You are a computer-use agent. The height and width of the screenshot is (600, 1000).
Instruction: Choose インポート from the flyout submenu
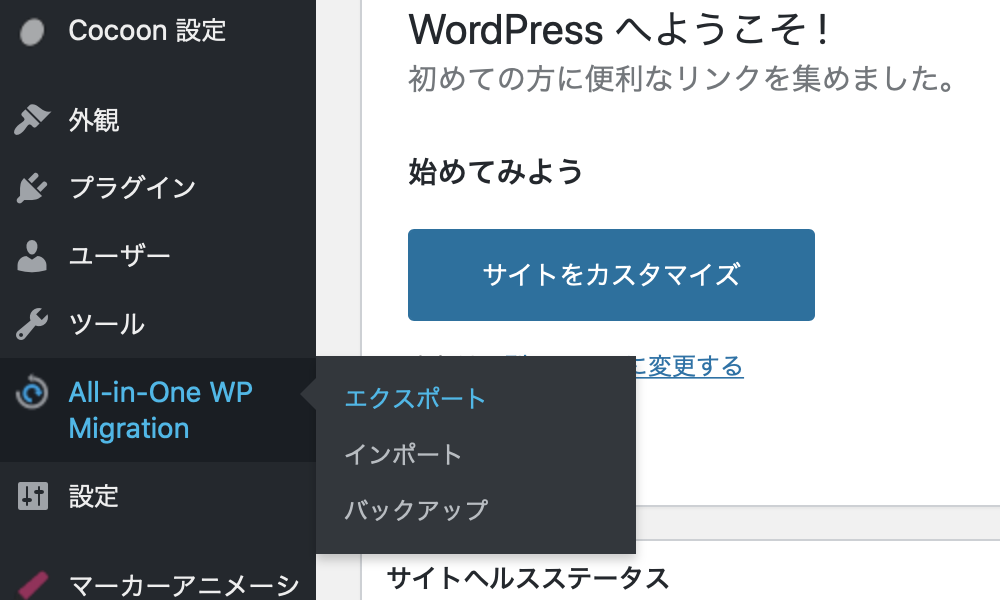[403, 455]
